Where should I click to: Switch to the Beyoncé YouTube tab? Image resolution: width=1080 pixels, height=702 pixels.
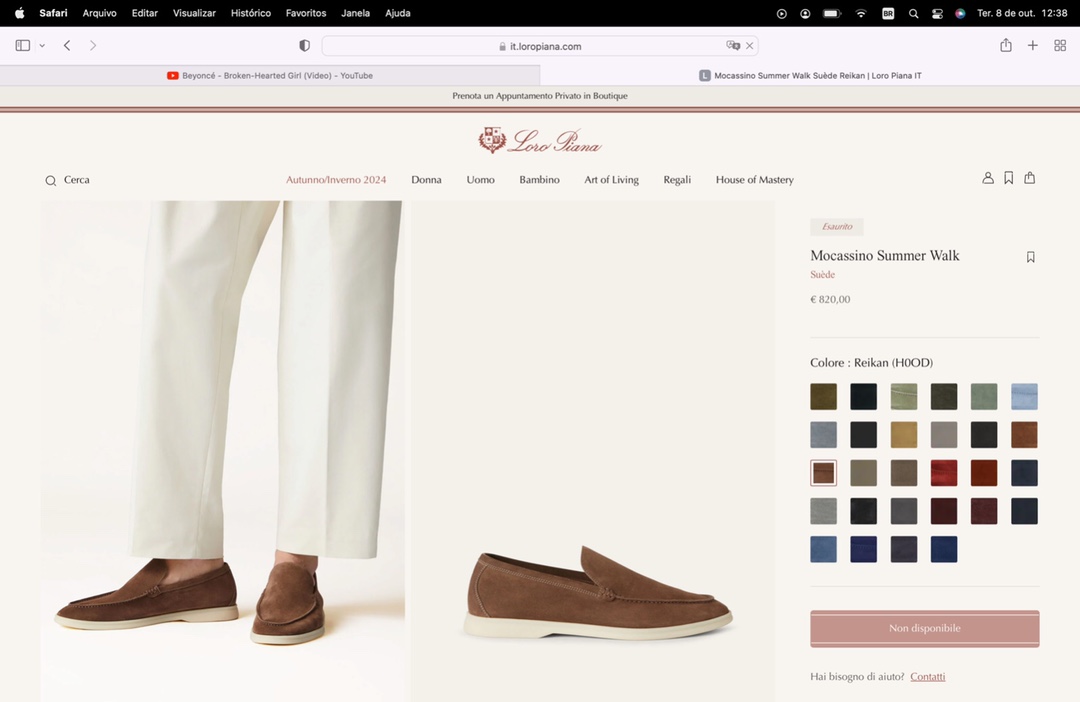pos(270,76)
